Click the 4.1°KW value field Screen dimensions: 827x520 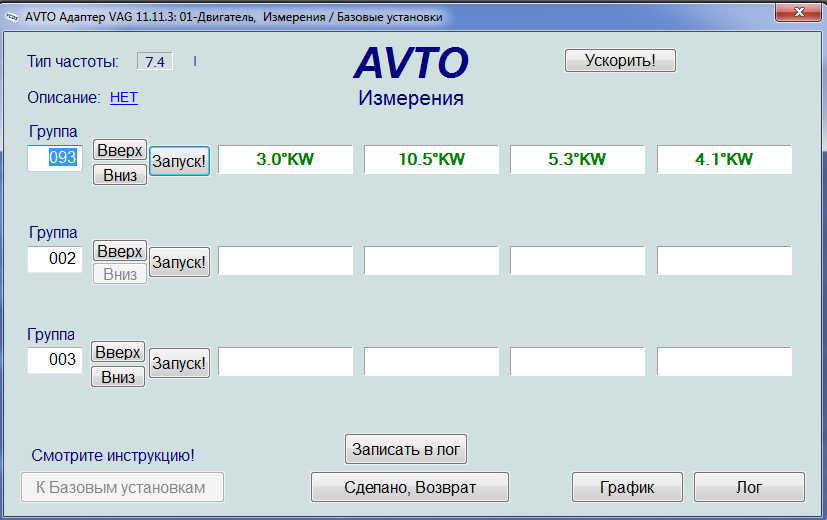(724, 159)
